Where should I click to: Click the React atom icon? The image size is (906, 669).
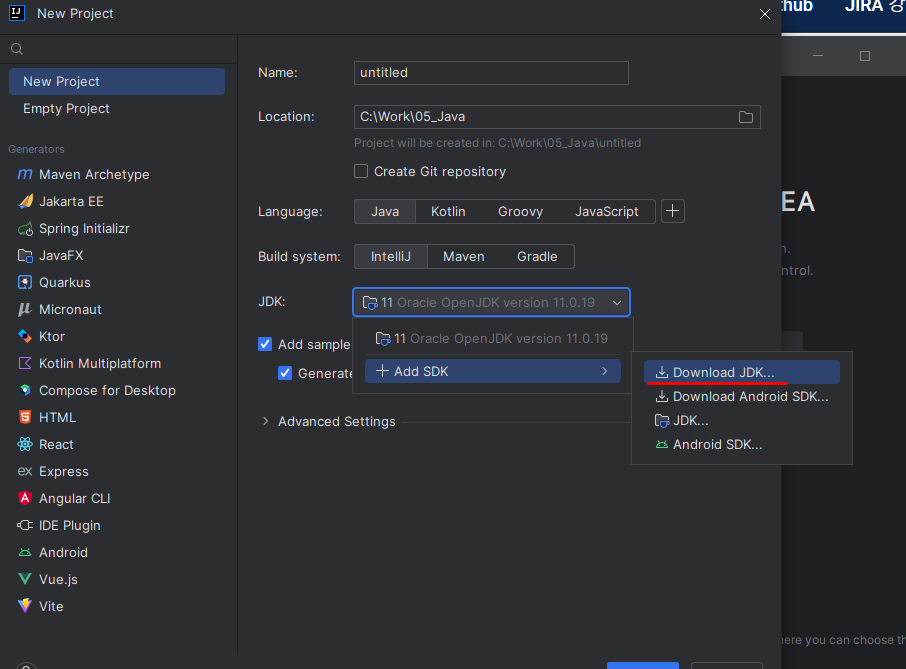pyautogui.click(x=25, y=444)
